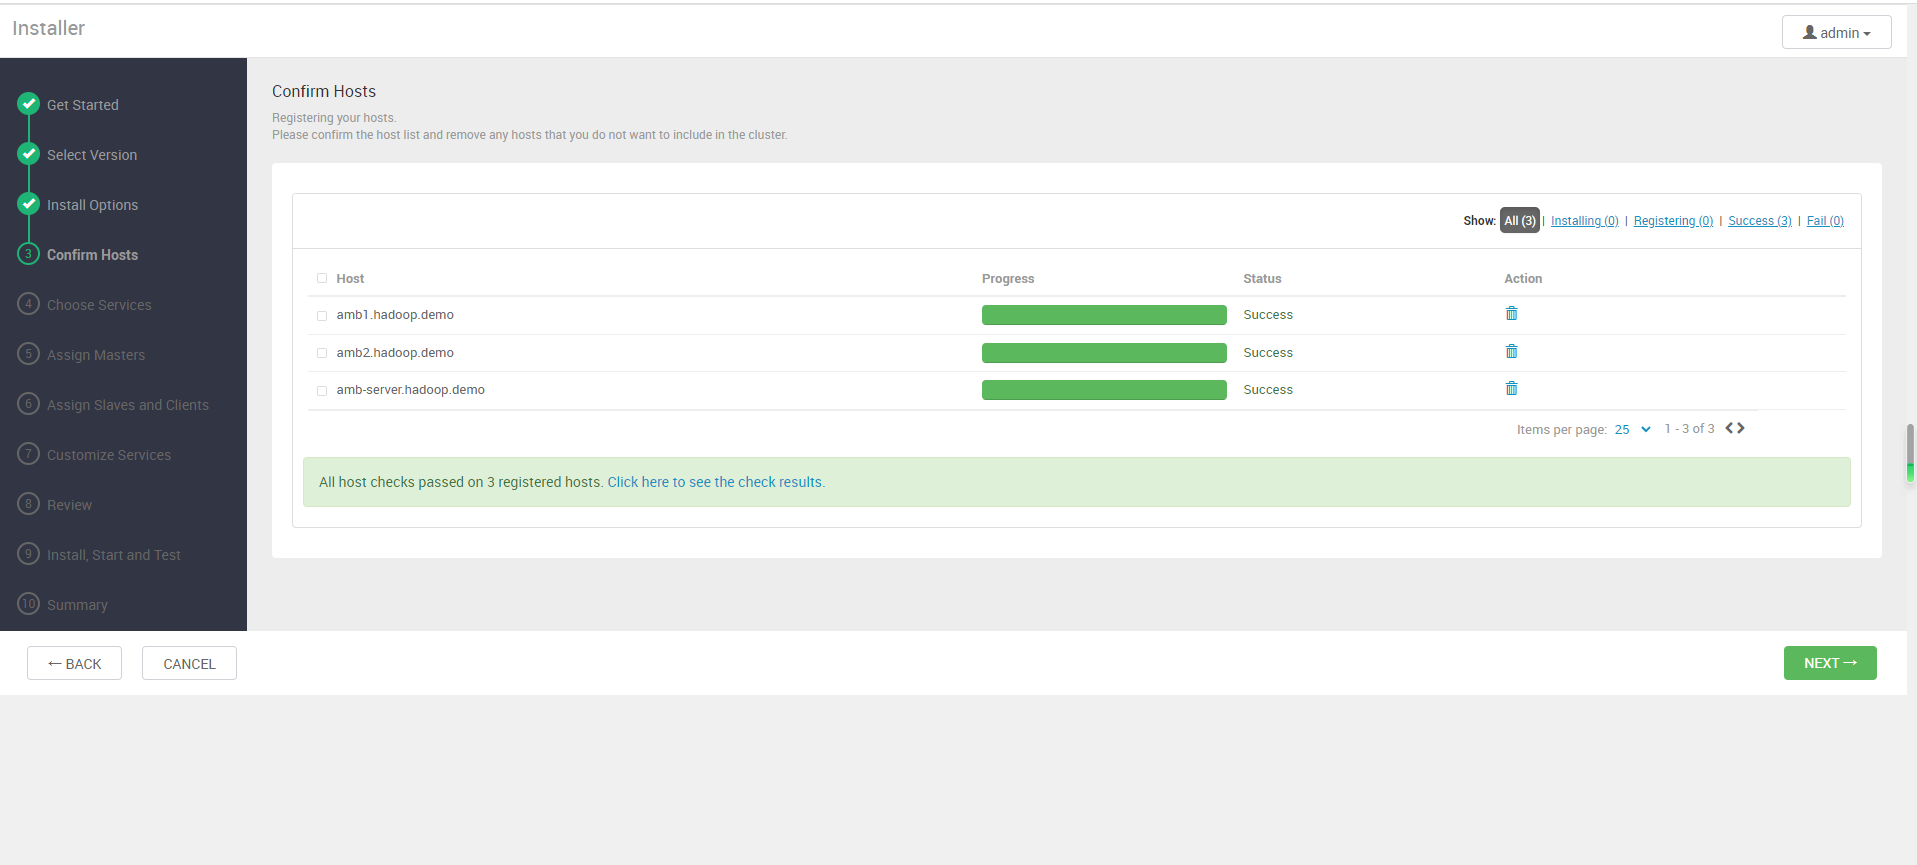Click Assign Masters step label

[x=96, y=355]
